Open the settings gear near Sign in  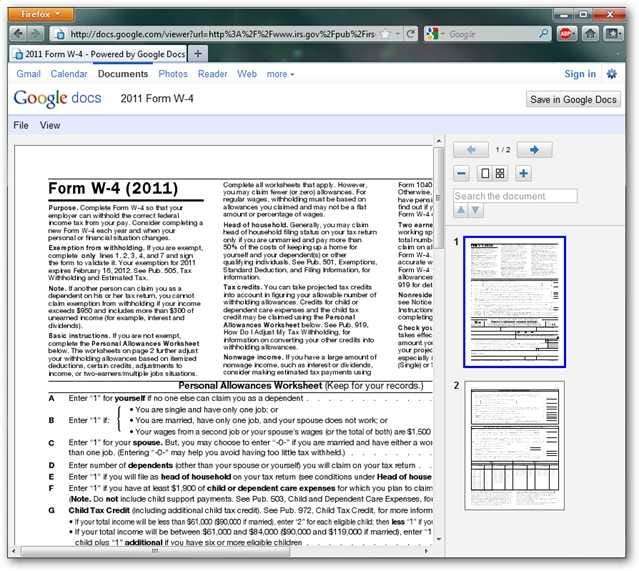[612, 74]
